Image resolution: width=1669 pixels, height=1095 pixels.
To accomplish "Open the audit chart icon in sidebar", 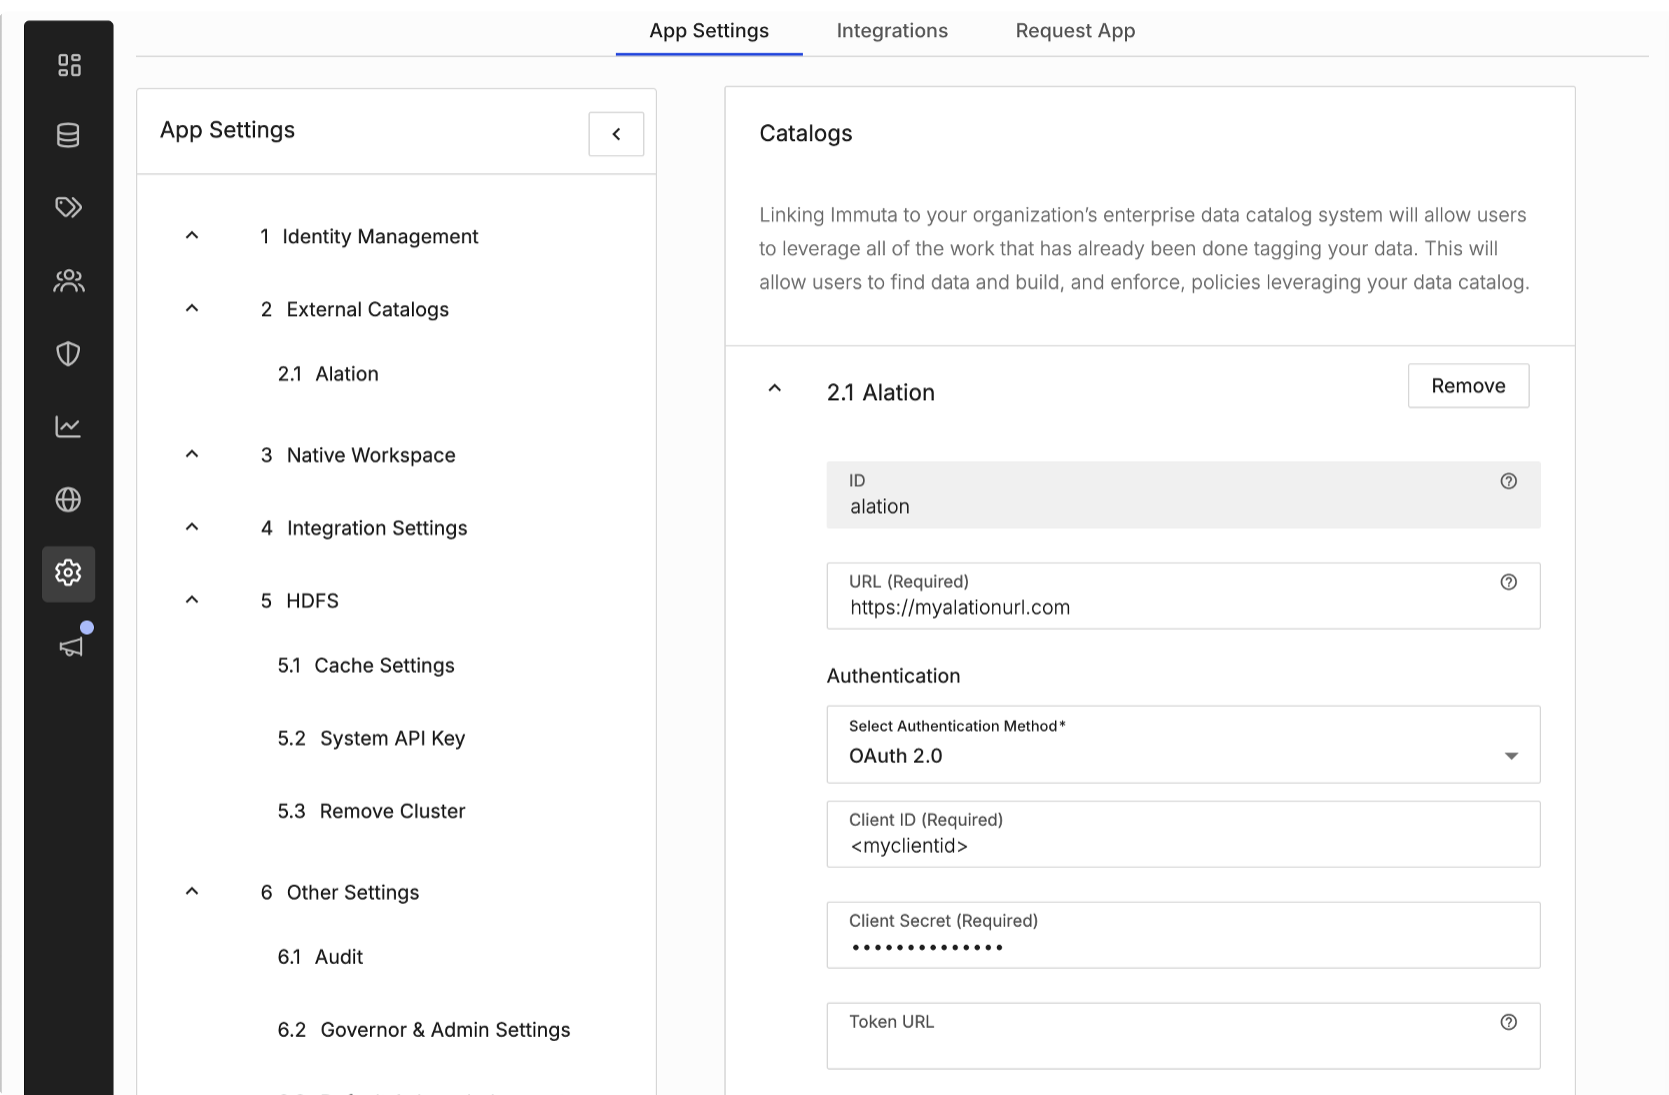I will (68, 427).
